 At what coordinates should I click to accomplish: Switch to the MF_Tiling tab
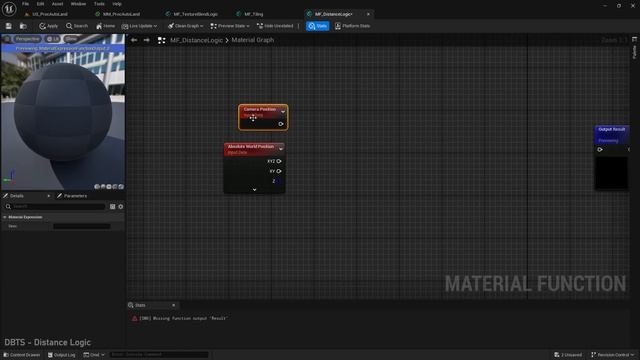point(253,14)
